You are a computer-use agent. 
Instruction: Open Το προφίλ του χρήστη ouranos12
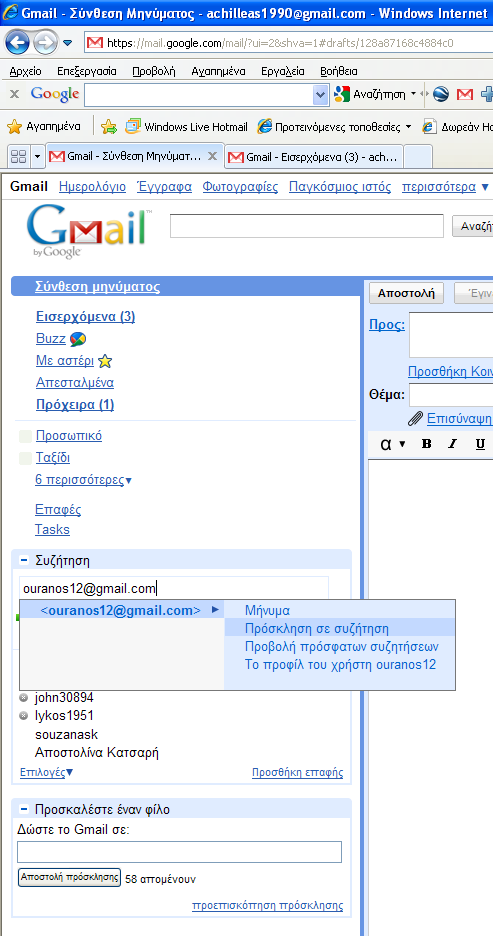tap(340, 664)
